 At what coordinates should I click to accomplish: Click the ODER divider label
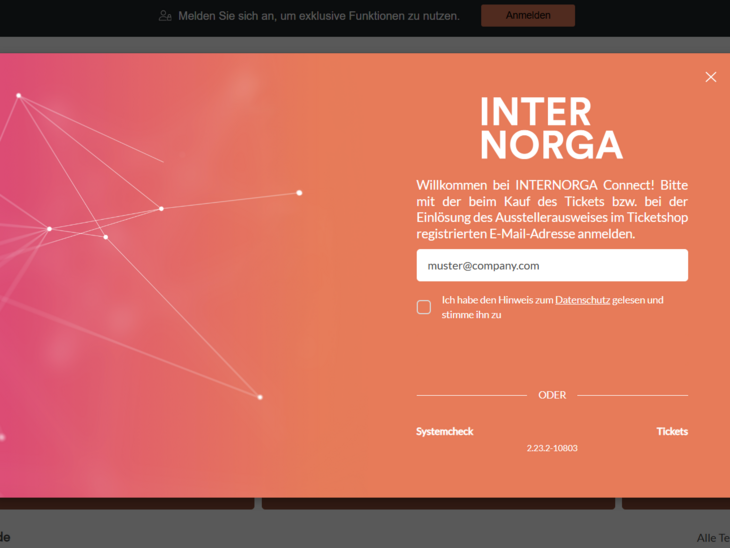552,395
